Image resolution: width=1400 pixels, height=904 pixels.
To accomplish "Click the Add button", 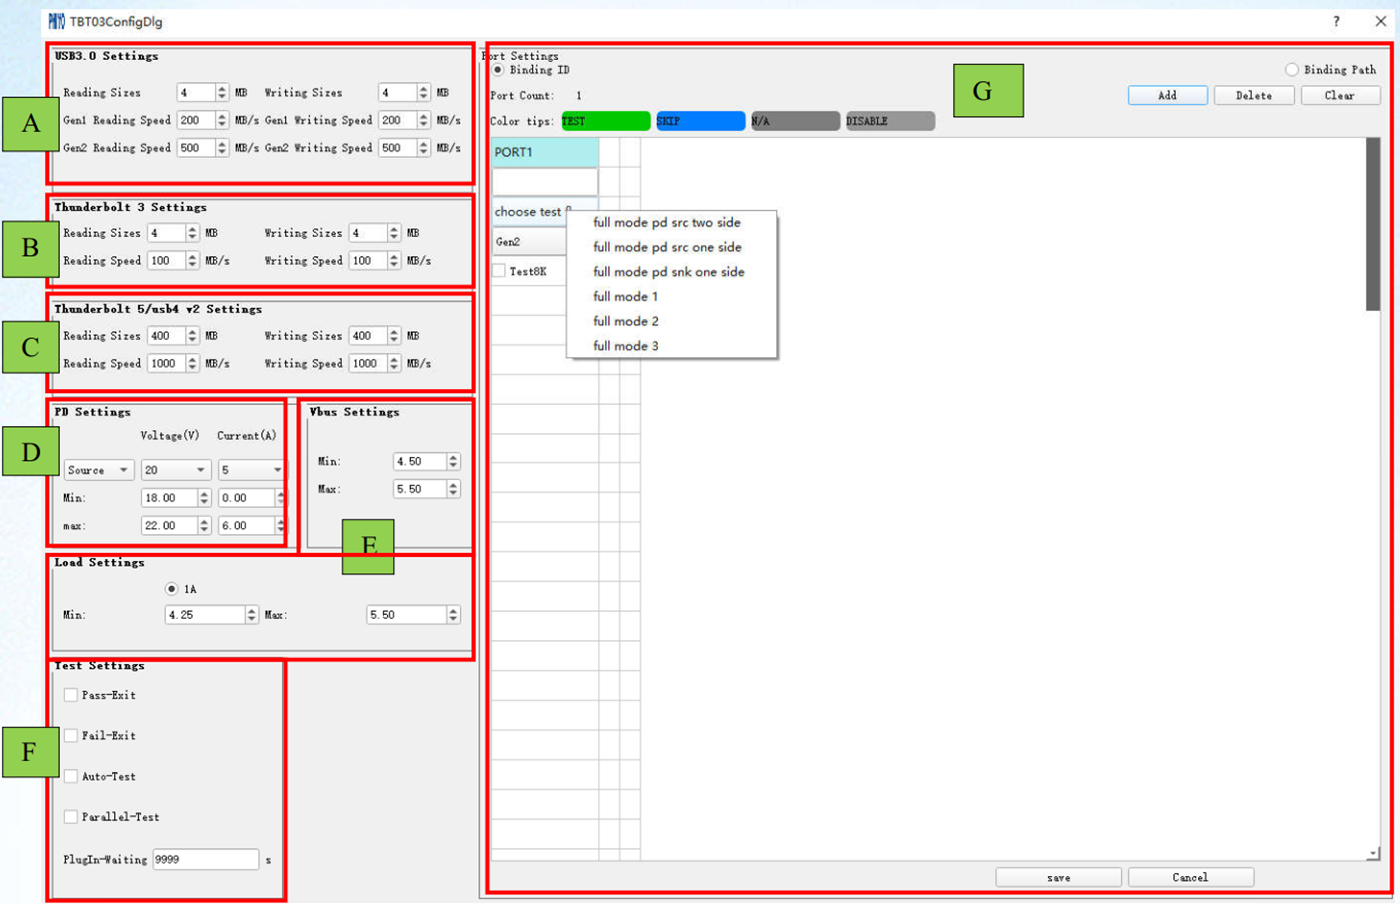I will 1167,96.
